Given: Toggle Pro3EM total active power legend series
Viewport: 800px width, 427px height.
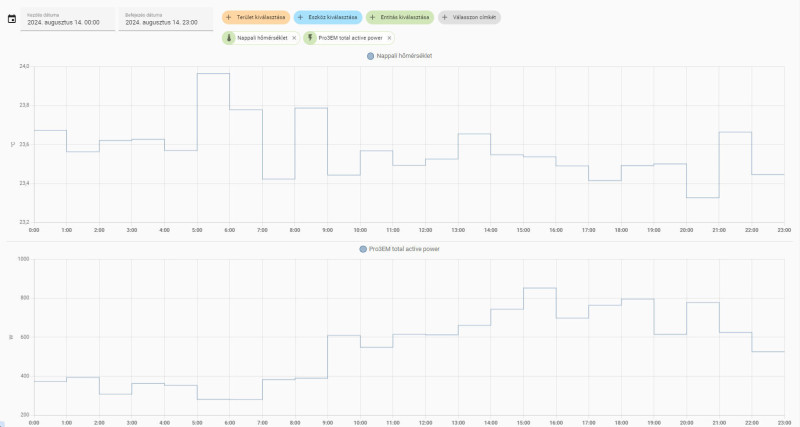Looking at the screenshot, I should [x=399, y=249].
